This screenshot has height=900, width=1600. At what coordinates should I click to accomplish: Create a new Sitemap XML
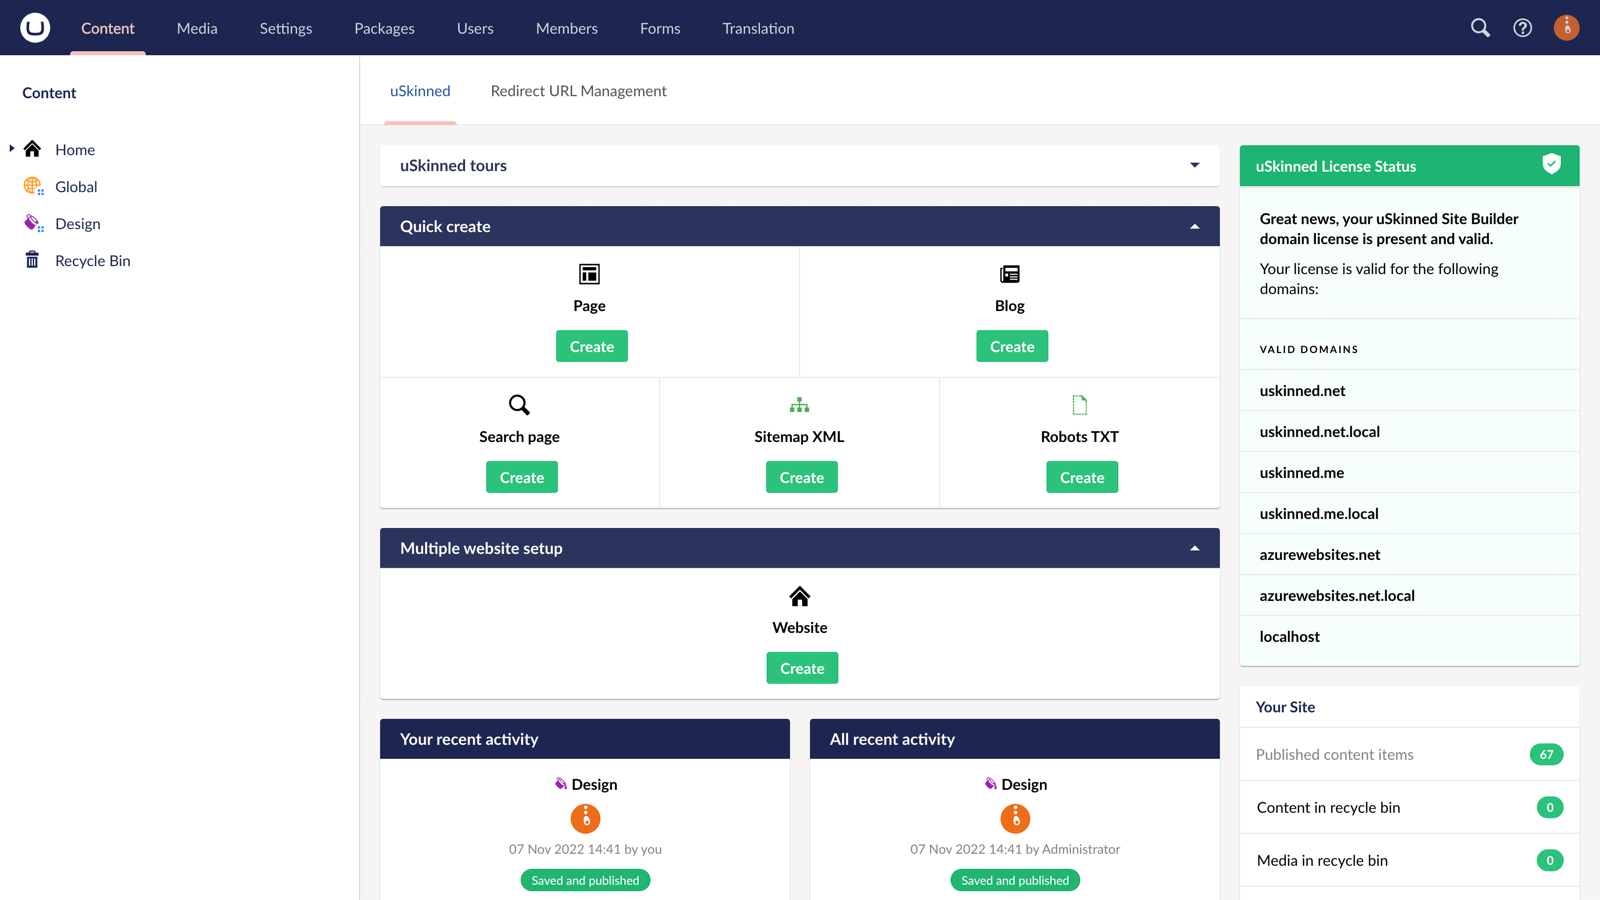coord(801,477)
